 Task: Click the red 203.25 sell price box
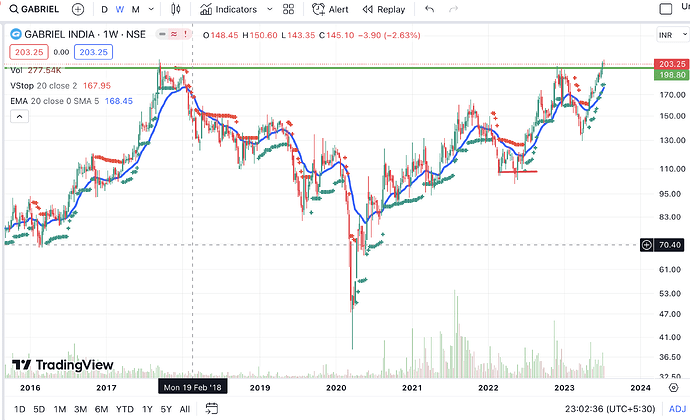point(29,52)
